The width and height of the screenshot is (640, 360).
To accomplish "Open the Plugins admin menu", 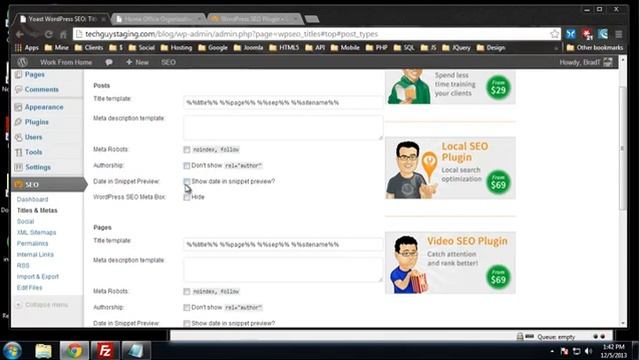I will (36, 122).
